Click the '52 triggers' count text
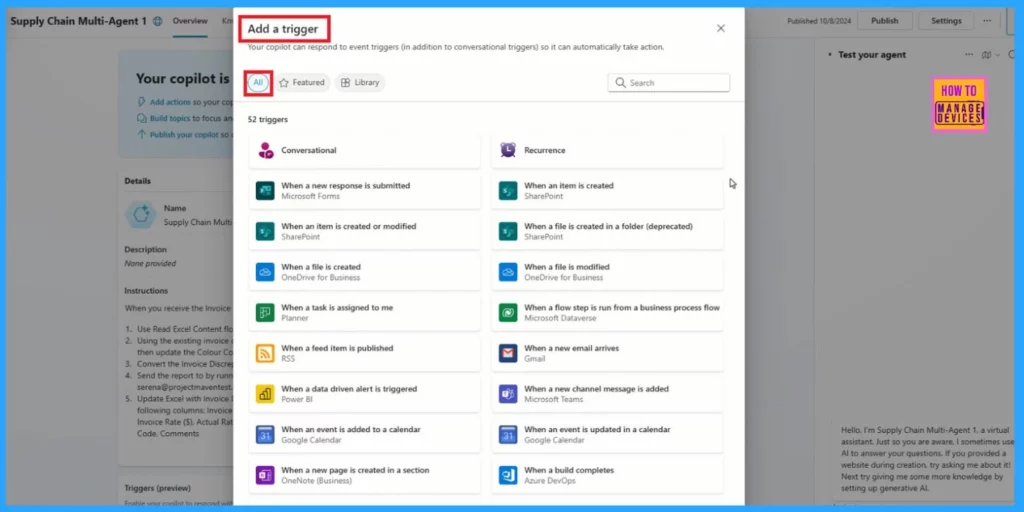The width and height of the screenshot is (1024, 512). tap(268, 120)
